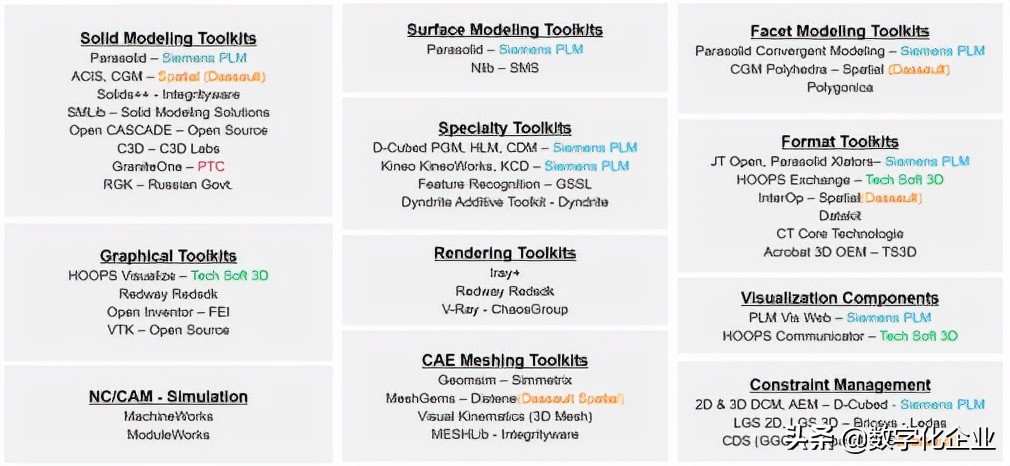Viewport: 1010px width, 466px height.
Task: Click the ModuleWorks entry
Action: point(168,434)
